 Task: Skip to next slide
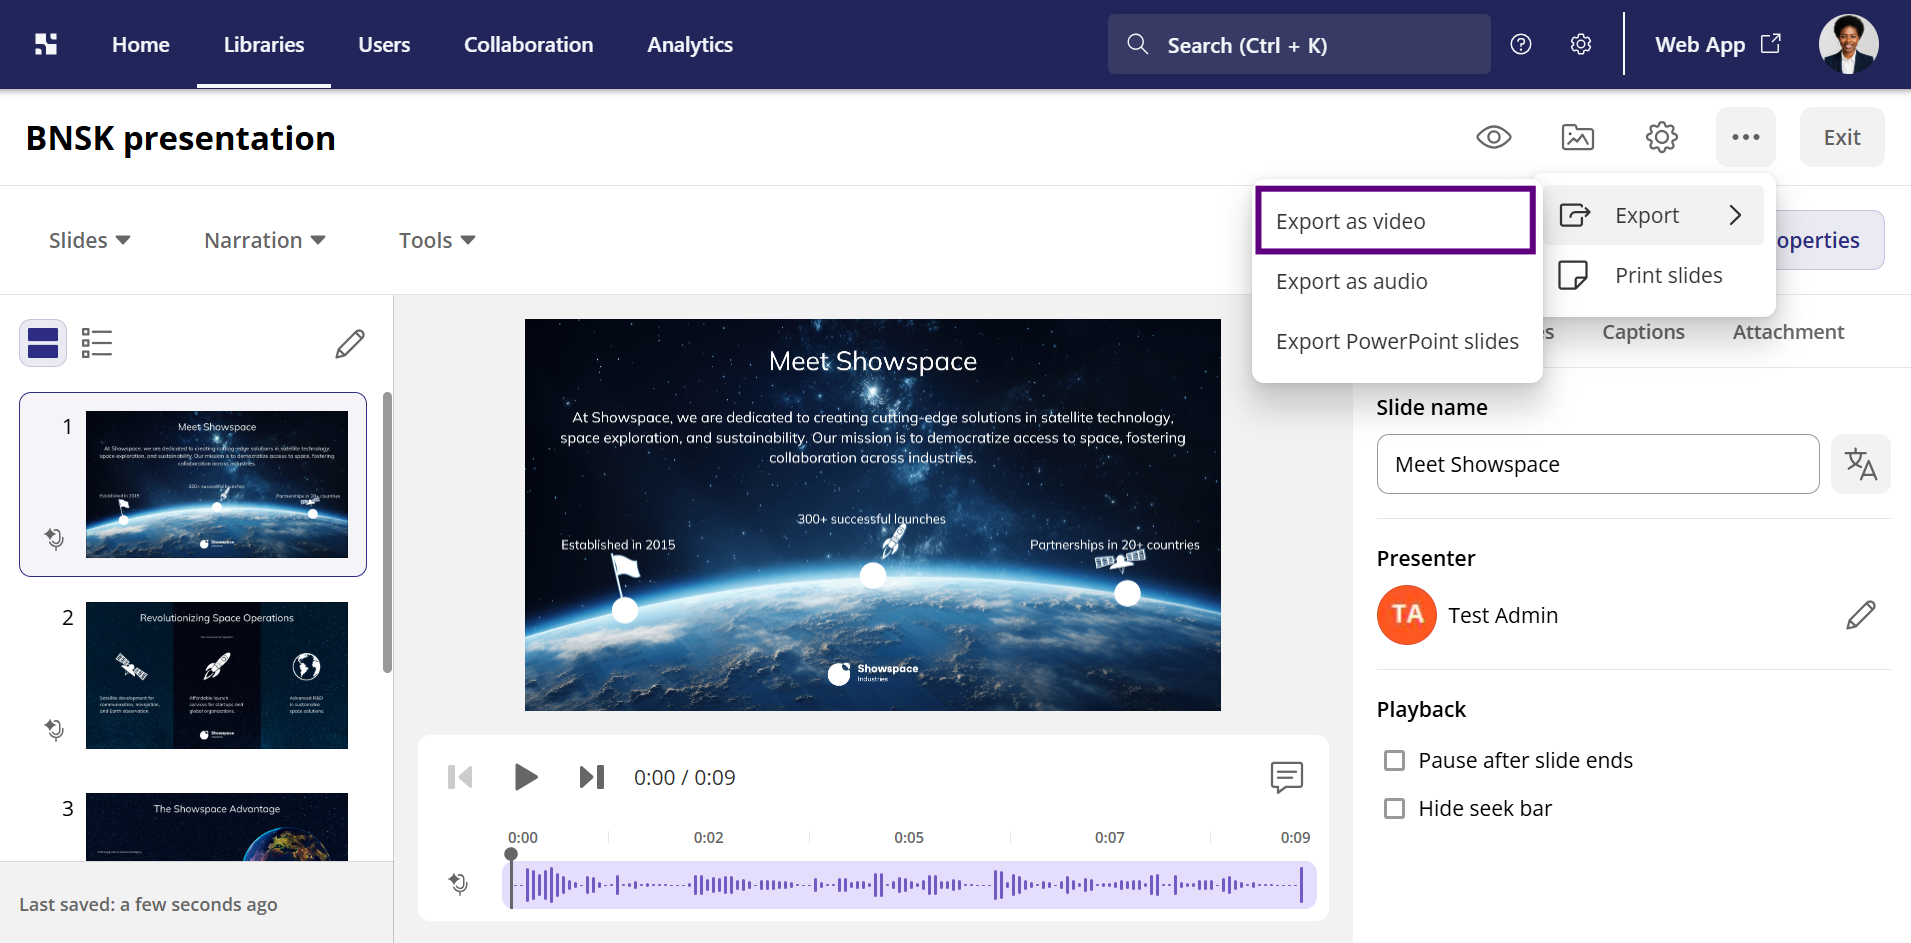(x=592, y=777)
